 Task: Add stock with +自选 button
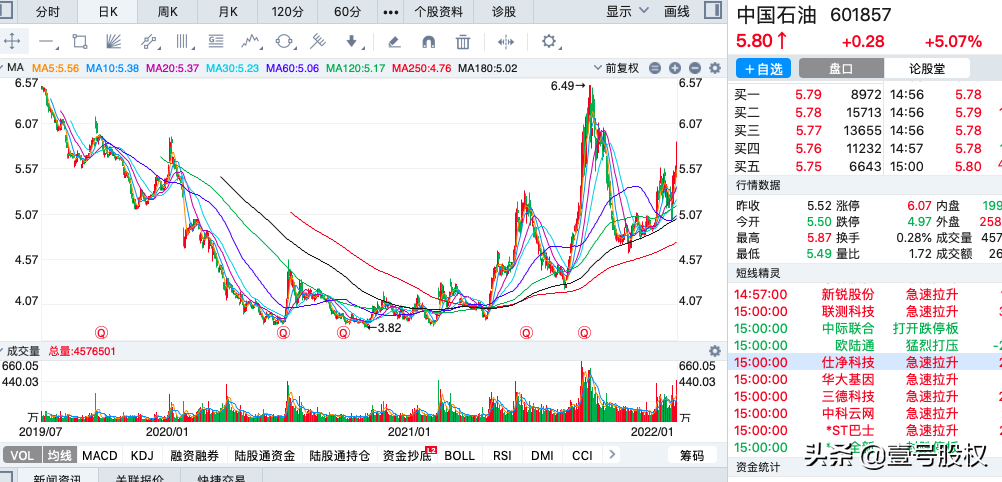[763, 69]
